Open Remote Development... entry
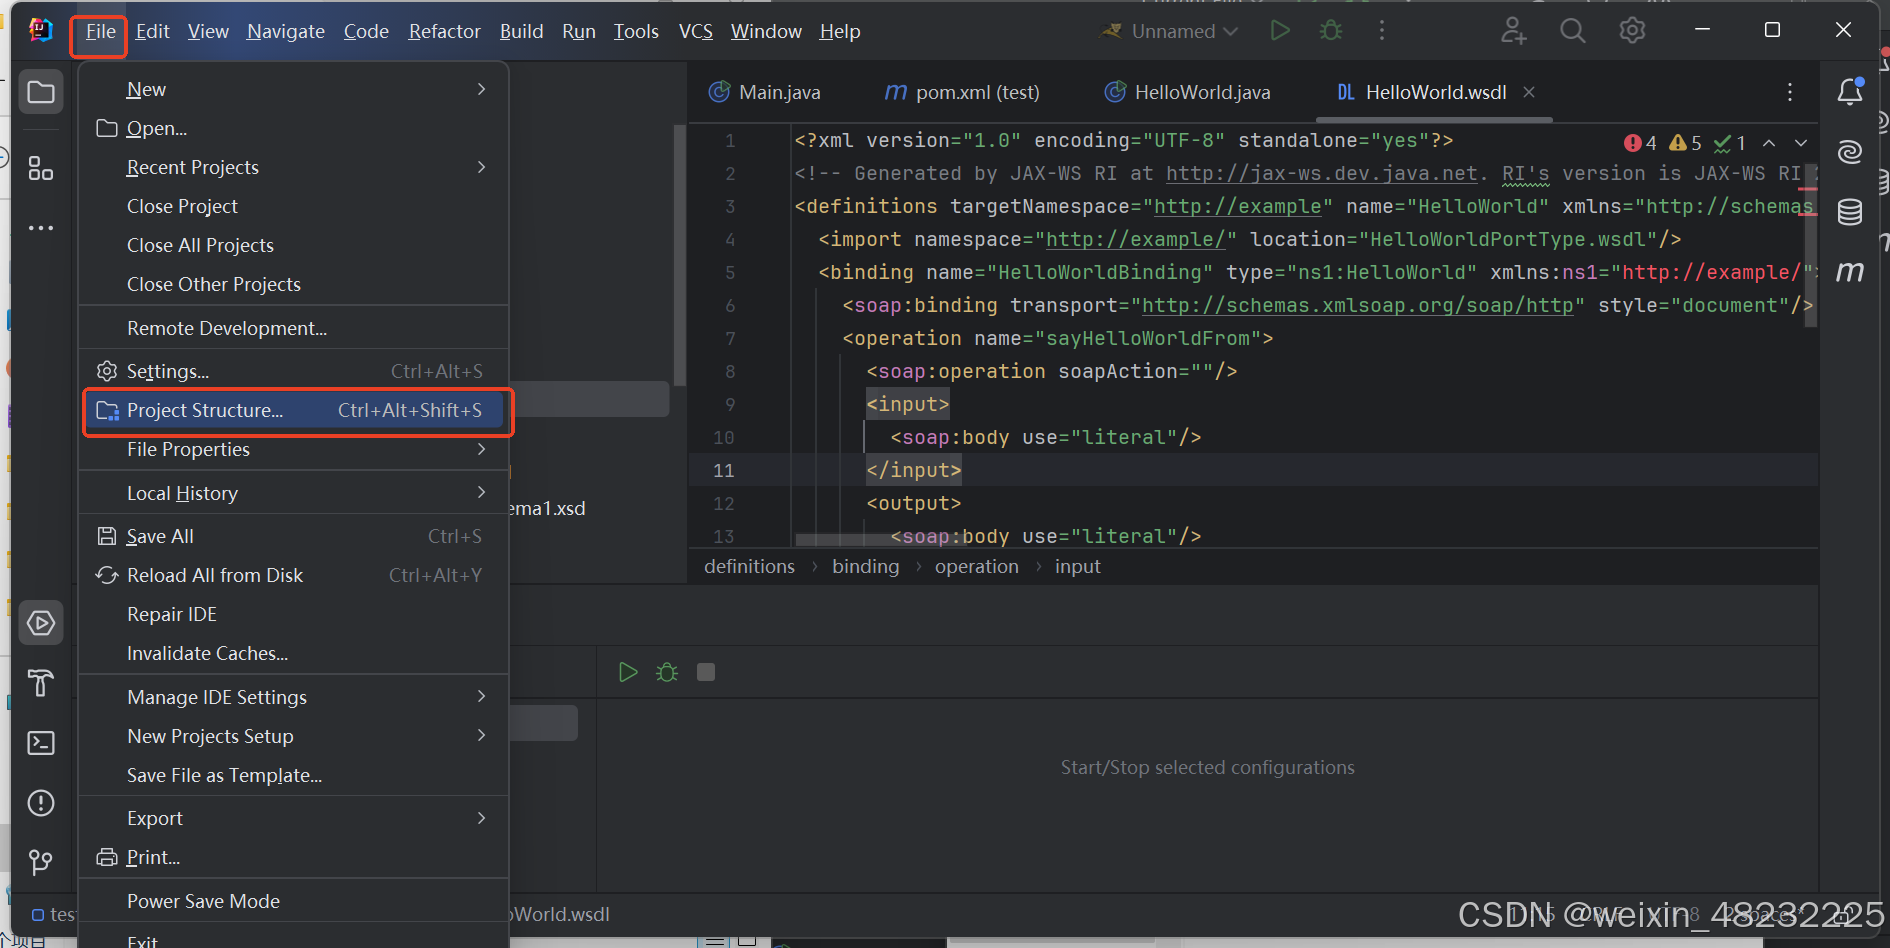 click(293, 328)
